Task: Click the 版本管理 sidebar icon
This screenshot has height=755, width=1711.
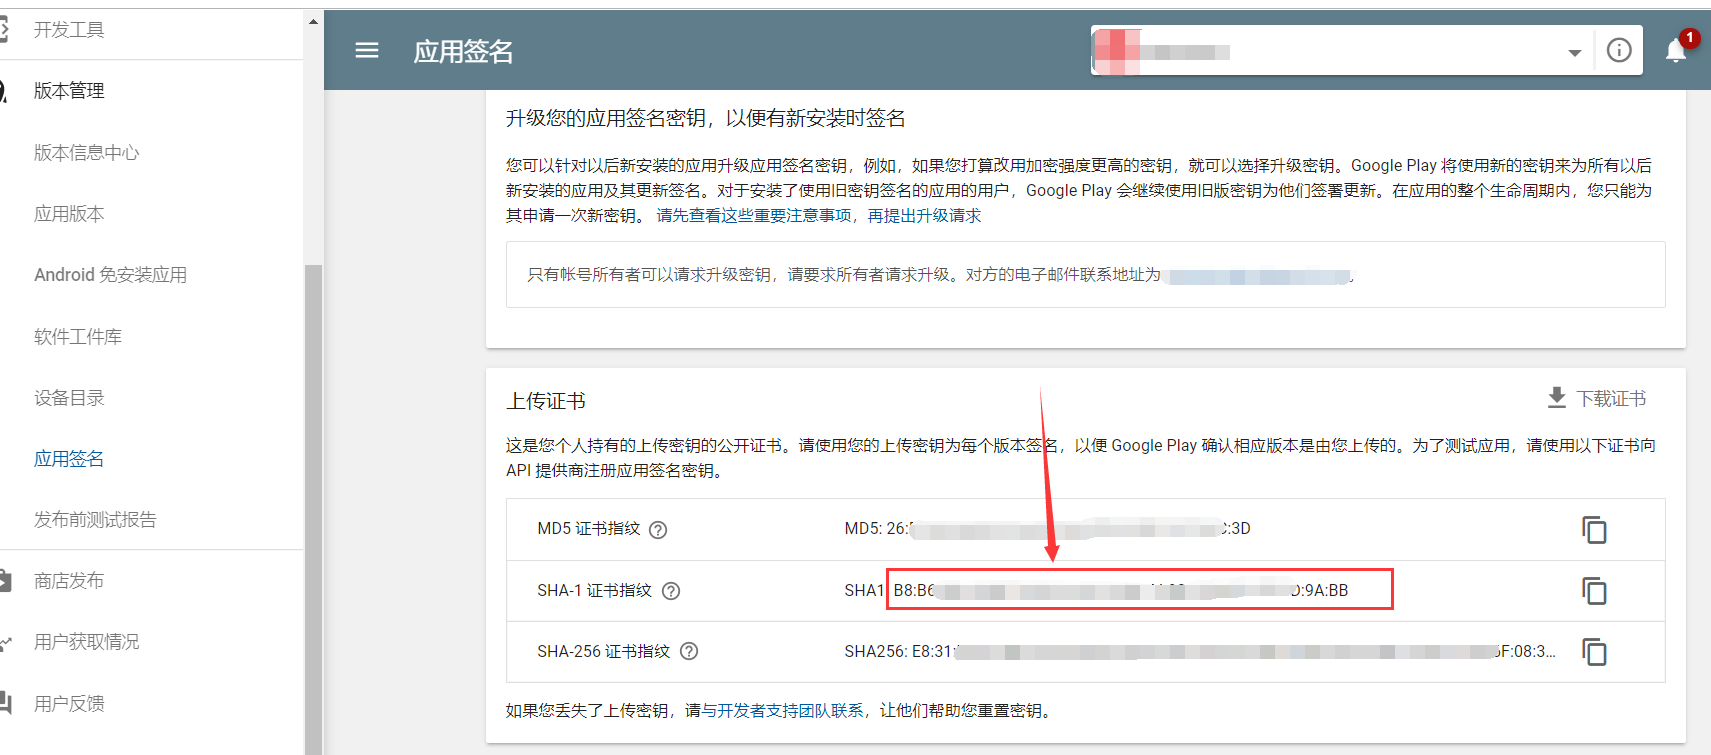Action: pos(4,91)
